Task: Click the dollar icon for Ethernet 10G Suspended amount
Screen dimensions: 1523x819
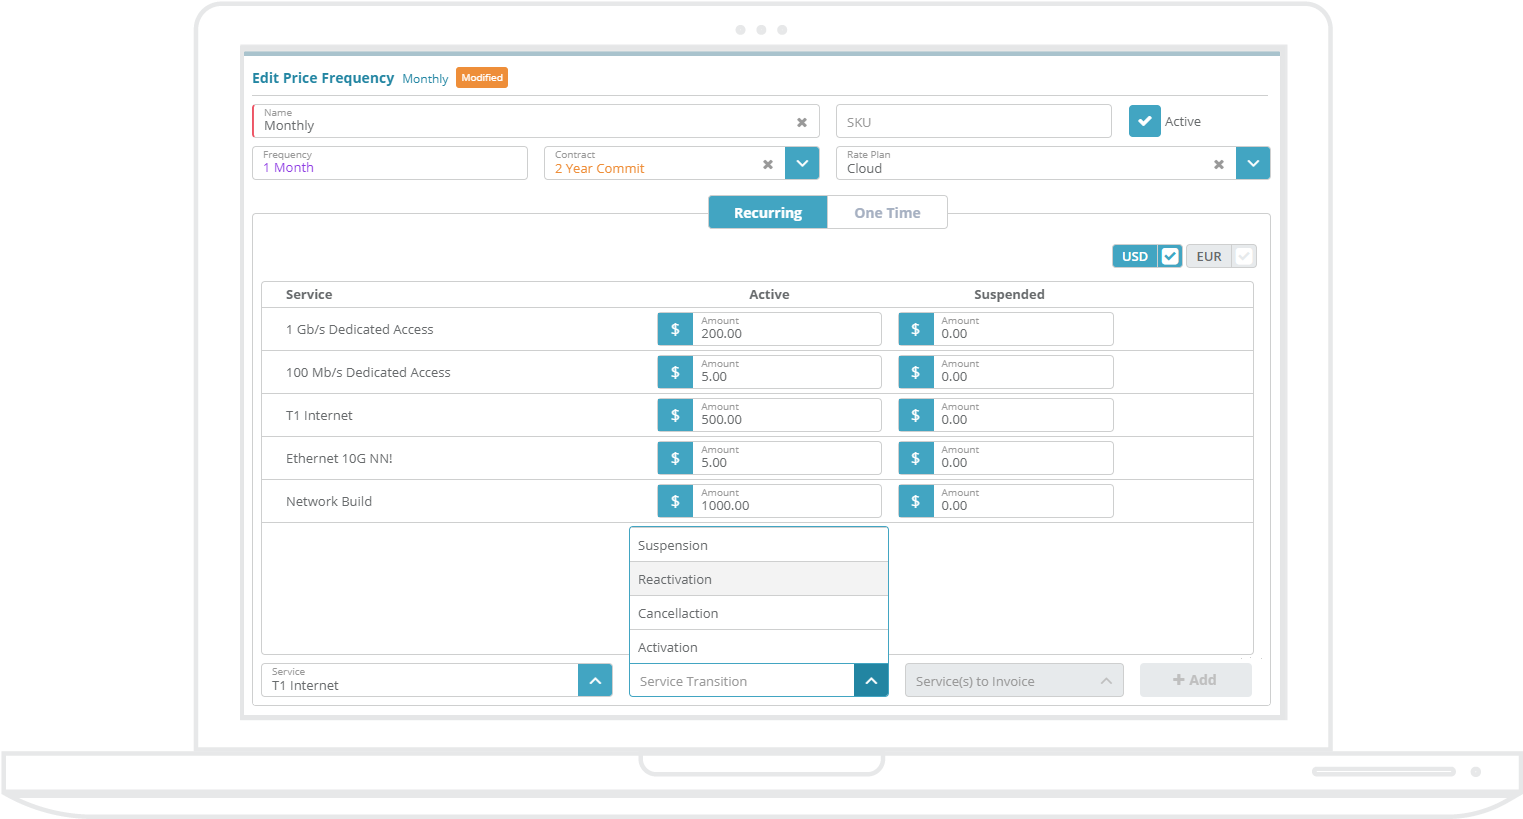Action: 916,457
